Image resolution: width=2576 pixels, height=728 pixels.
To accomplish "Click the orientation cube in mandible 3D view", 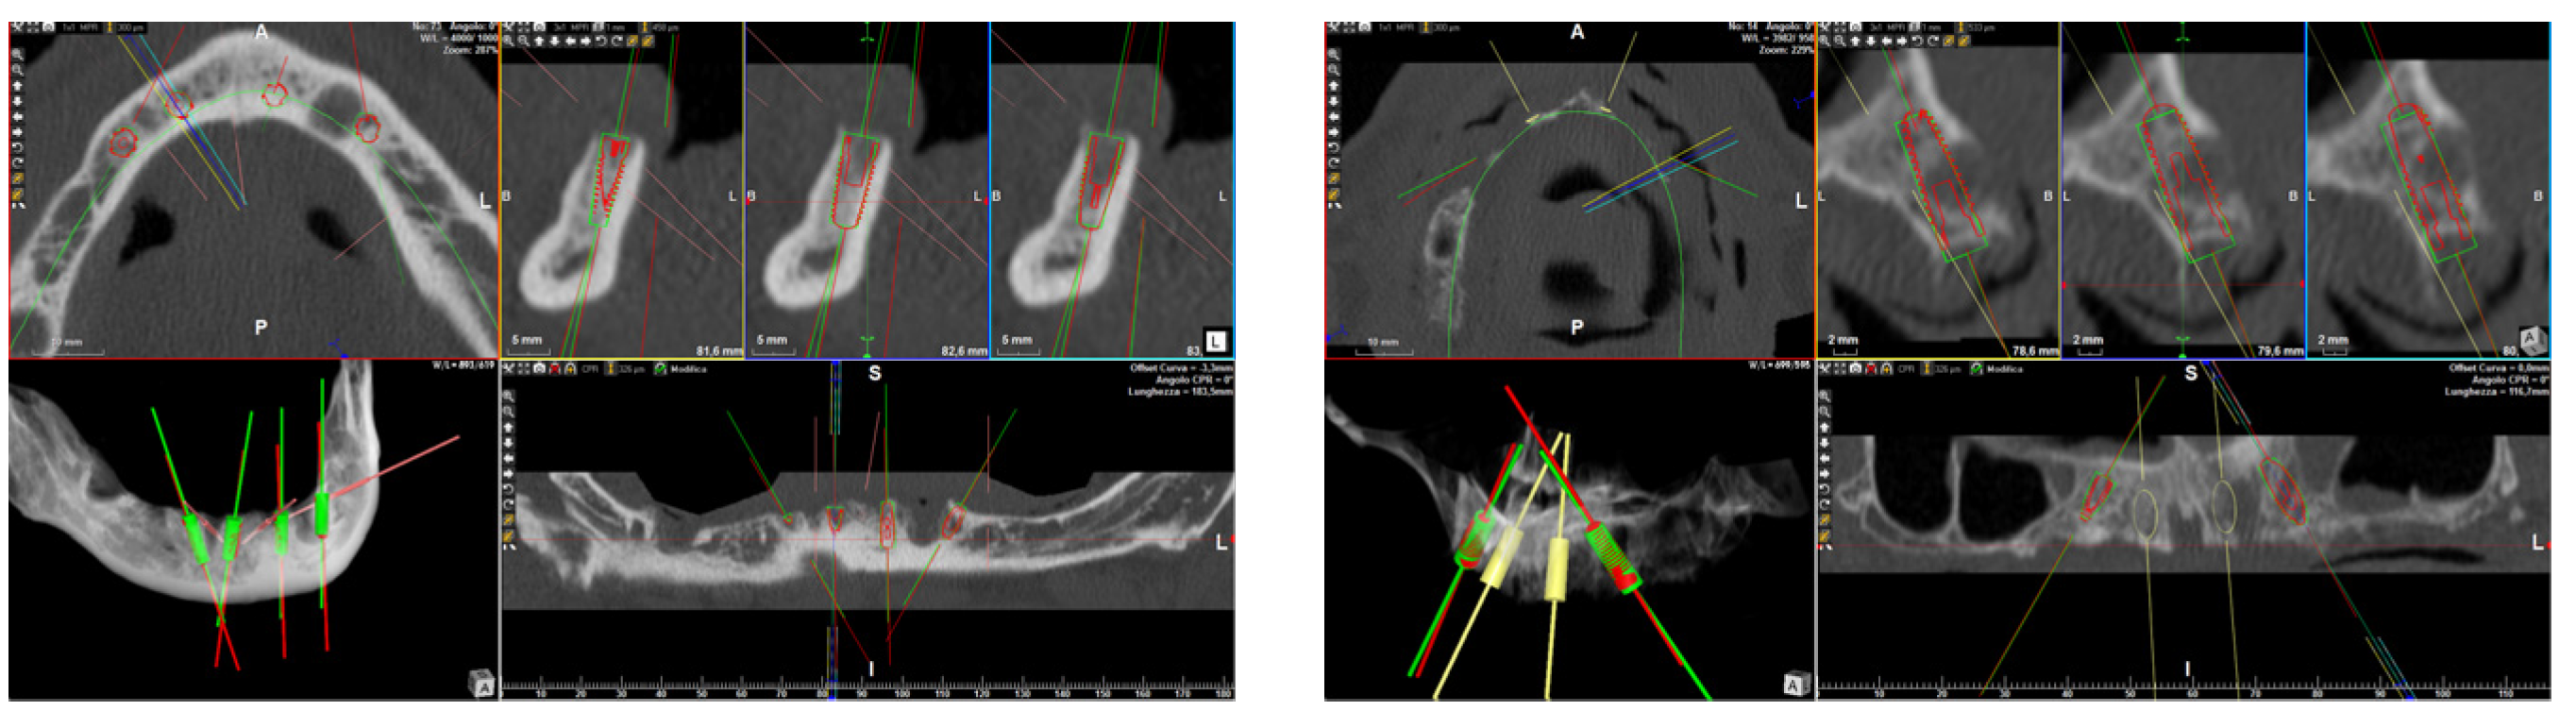I will coord(482,685).
